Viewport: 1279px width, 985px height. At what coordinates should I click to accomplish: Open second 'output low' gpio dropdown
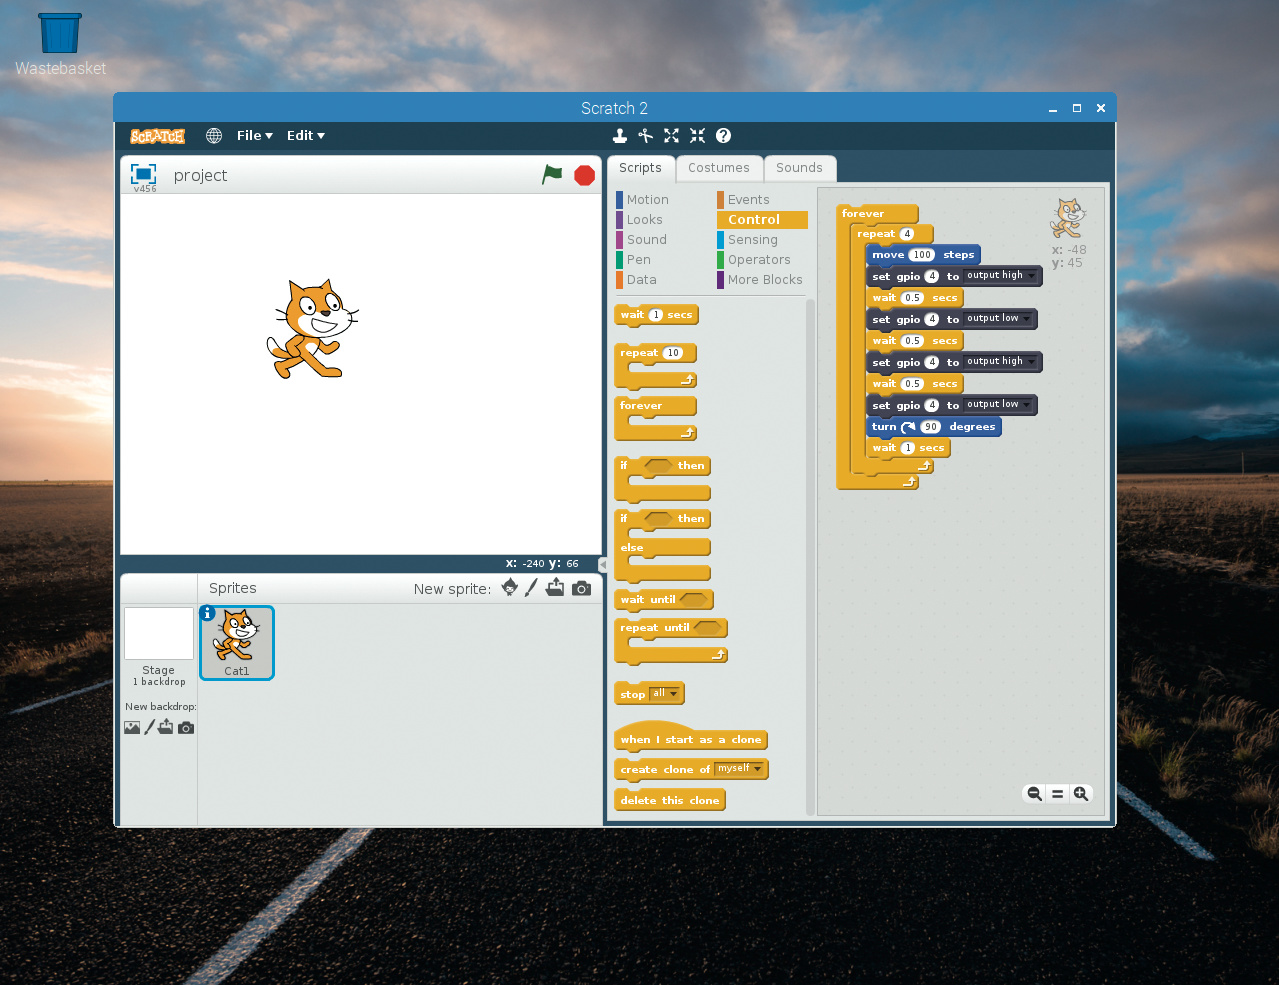[999, 405]
